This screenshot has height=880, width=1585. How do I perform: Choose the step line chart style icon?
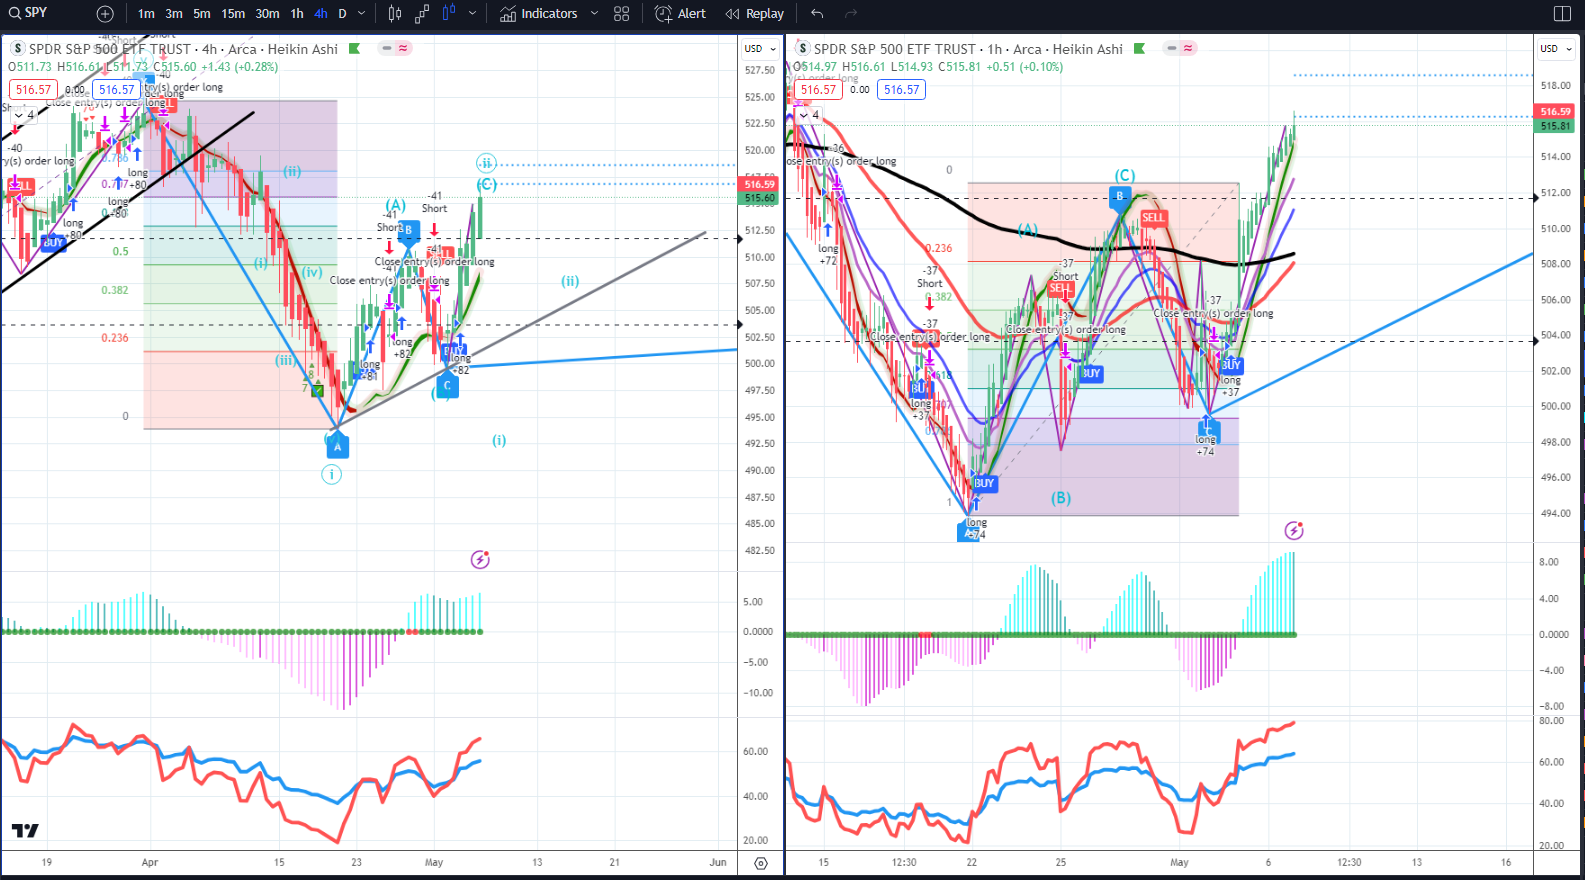click(422, 14)
